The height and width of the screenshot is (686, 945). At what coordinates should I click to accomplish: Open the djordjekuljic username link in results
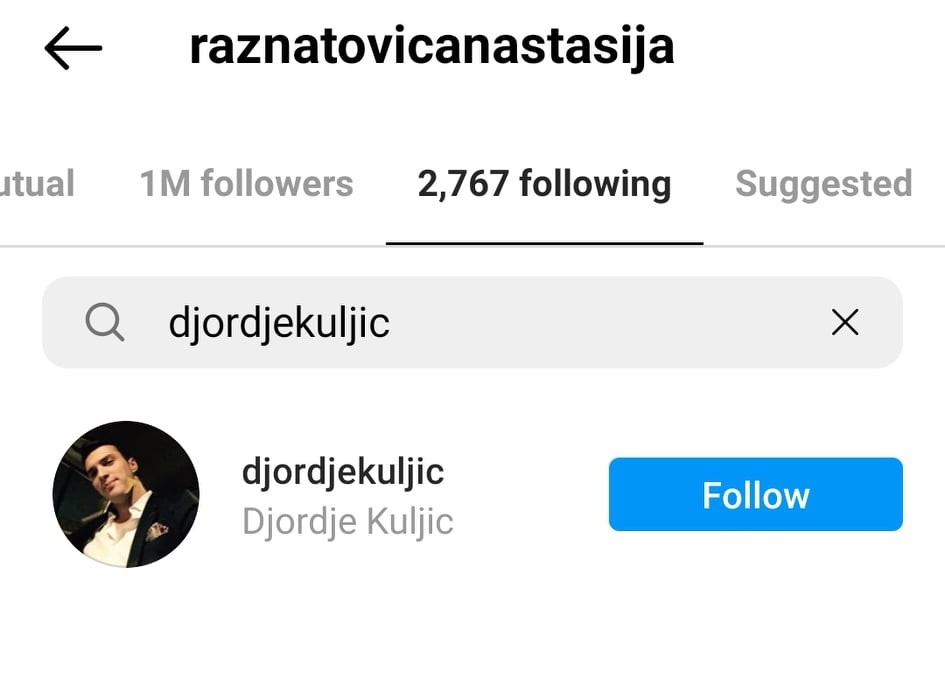(x=343, y=471)
